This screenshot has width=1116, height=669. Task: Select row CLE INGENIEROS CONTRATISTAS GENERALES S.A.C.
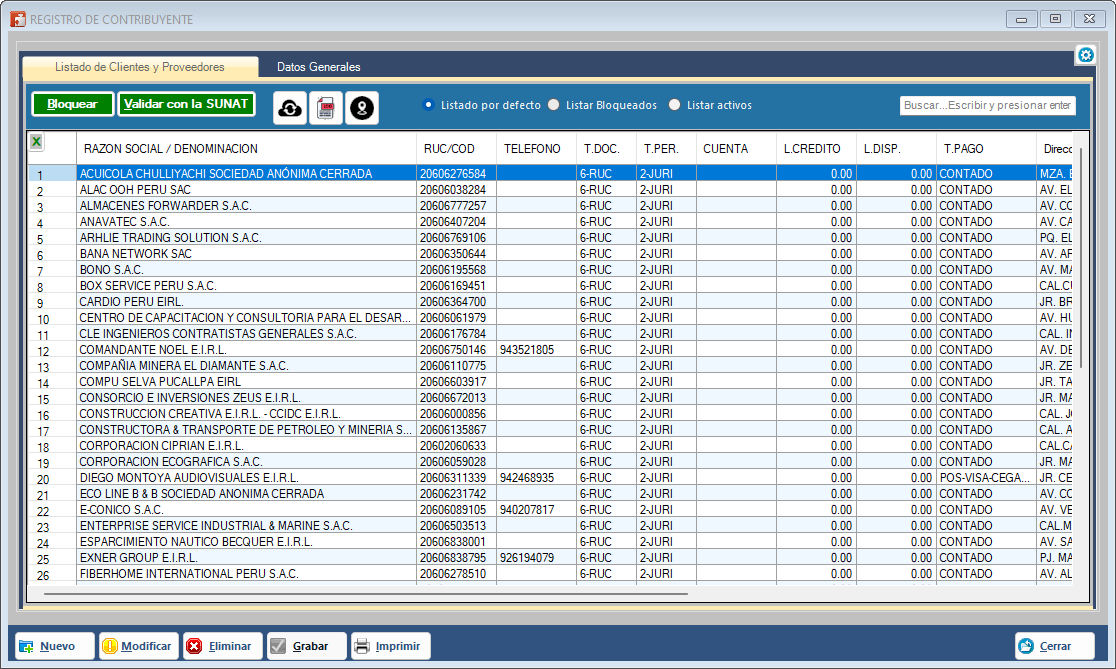tap(550, 334)
